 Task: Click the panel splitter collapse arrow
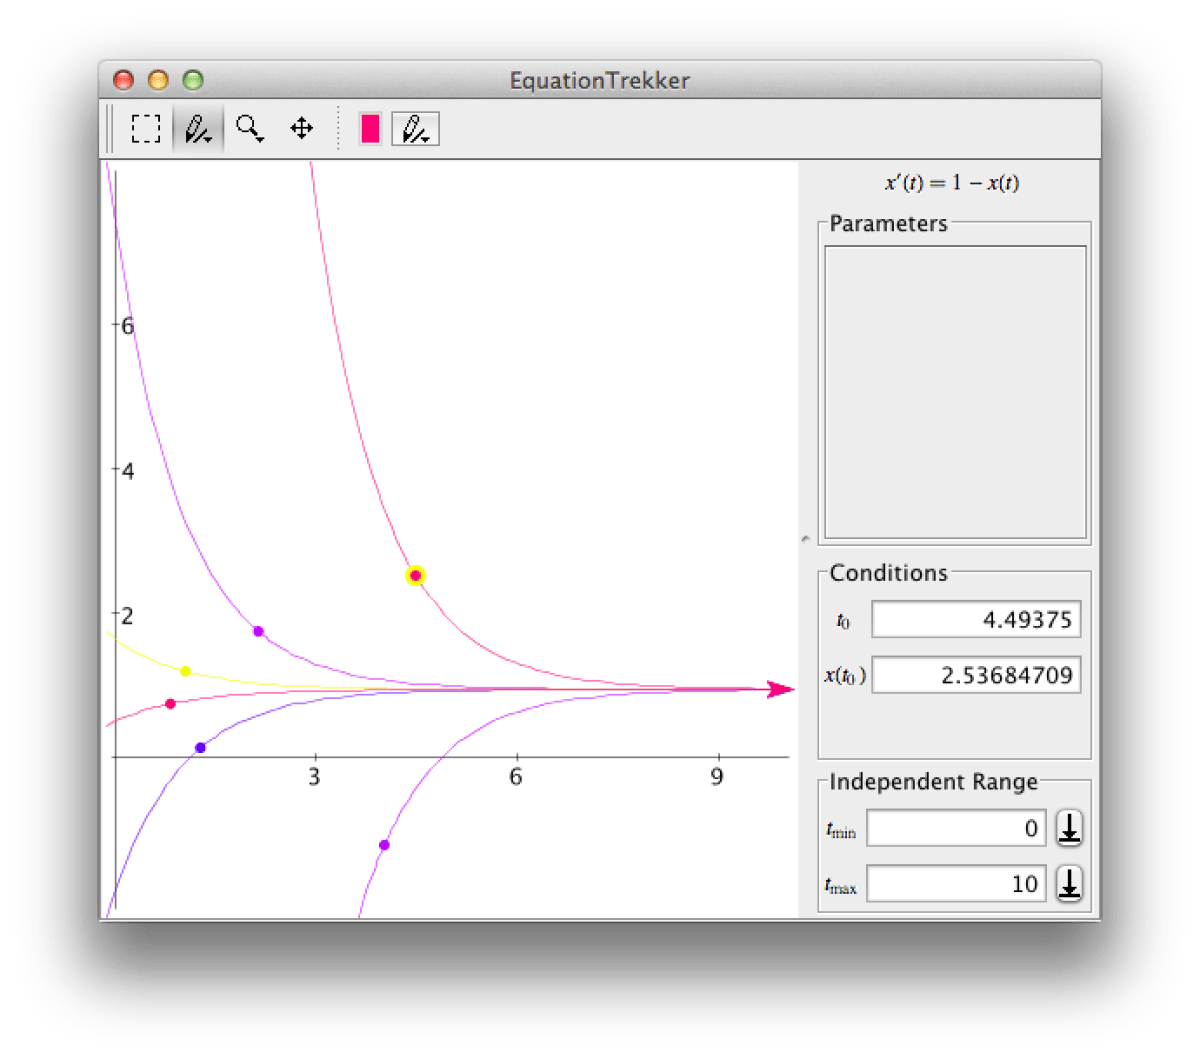pos(806,539)
